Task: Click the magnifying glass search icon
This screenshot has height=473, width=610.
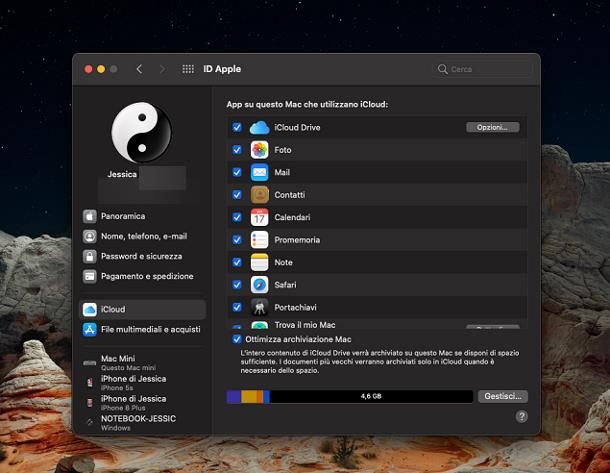Action: [x=442, y=69]
